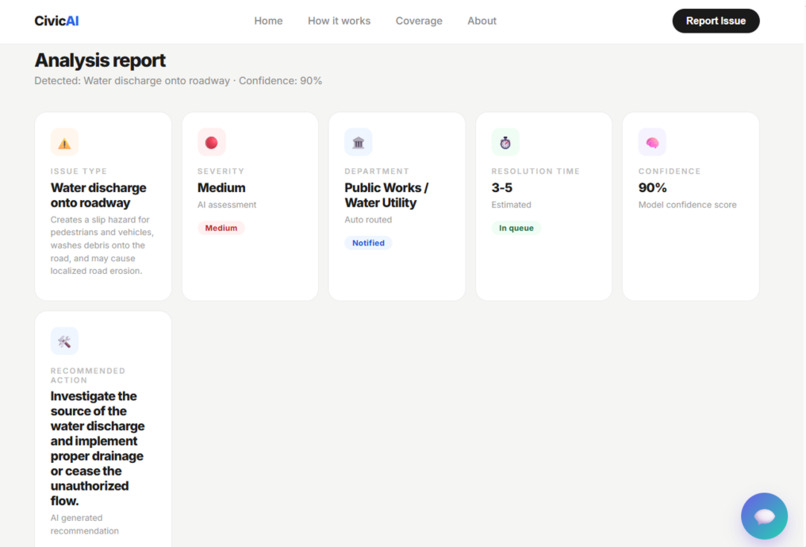This screenshot has width=806, height=547.
Task: Click the Estimated caption
Action: 511,205
